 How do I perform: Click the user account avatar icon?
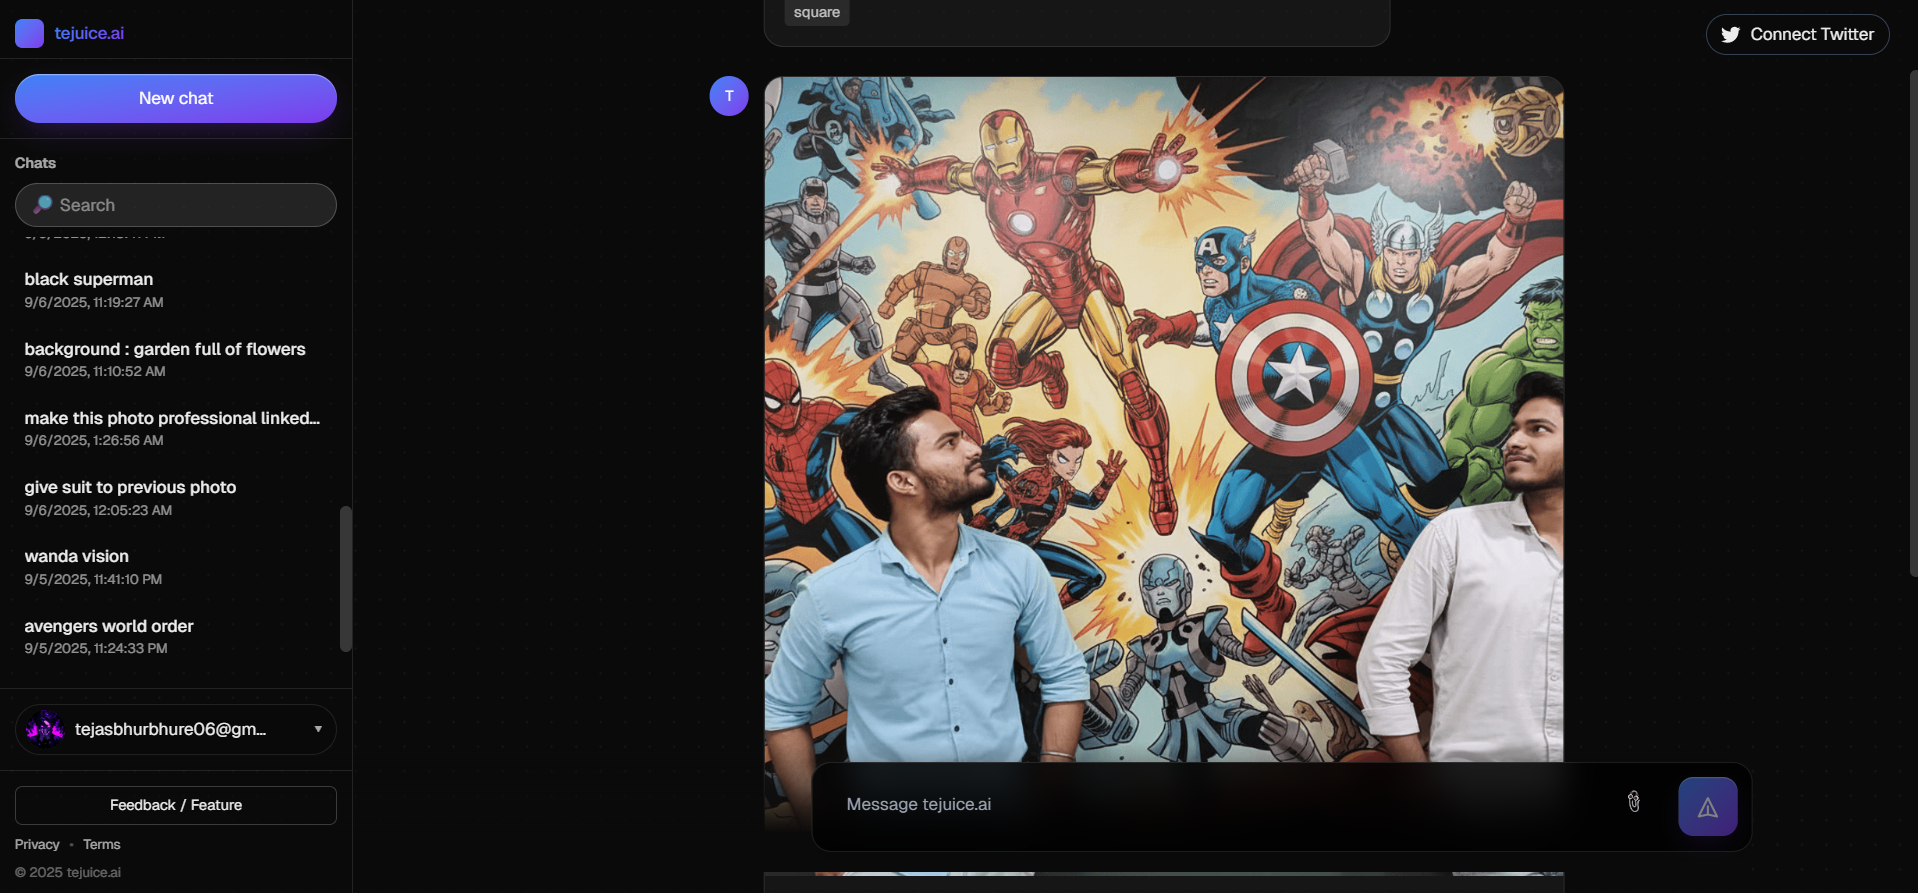pos(45,729)
